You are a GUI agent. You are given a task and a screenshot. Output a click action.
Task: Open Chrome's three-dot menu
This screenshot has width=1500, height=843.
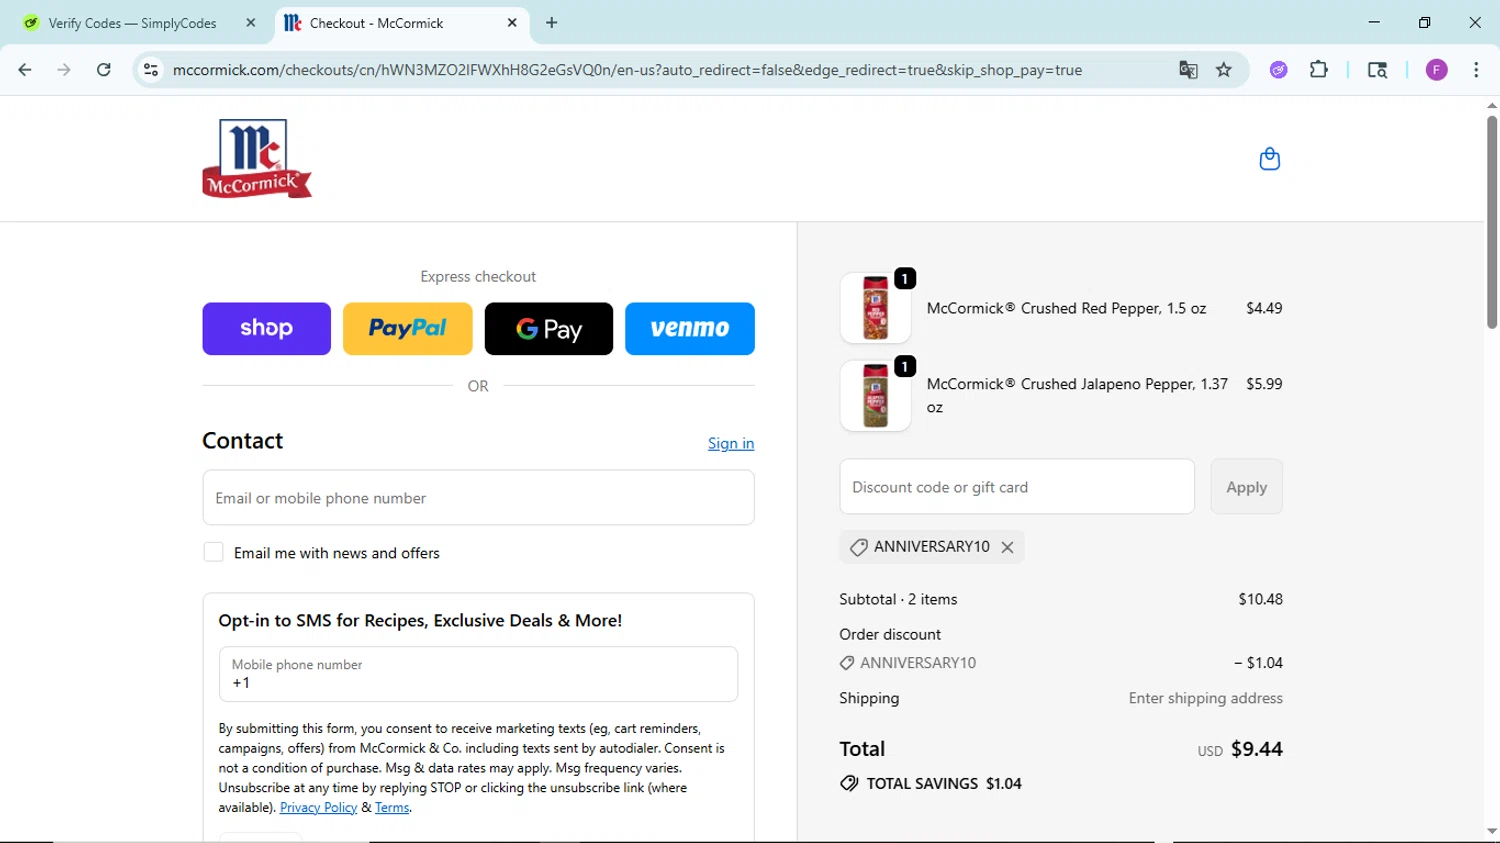click(x=1476, y=70)
